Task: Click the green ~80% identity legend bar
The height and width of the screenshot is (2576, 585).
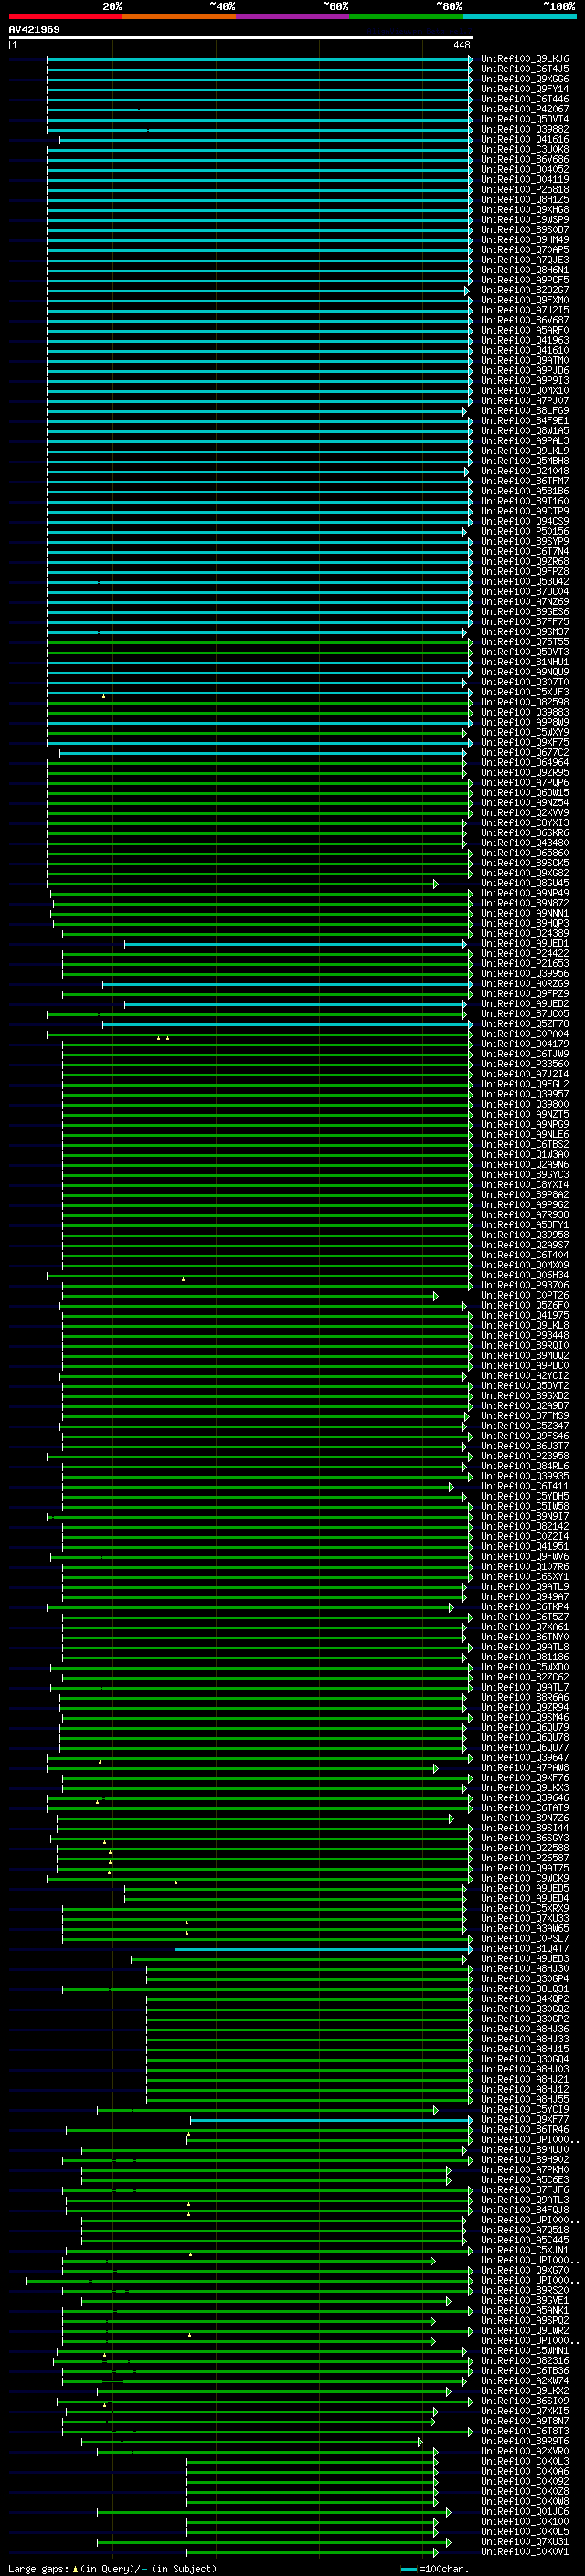Action: tap(406, 16)
